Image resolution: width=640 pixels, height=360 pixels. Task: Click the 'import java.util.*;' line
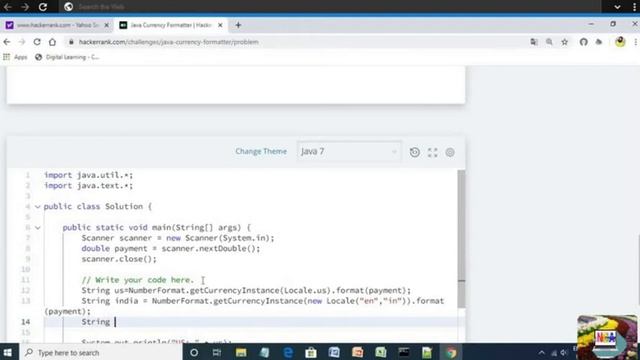click(89, 175)
